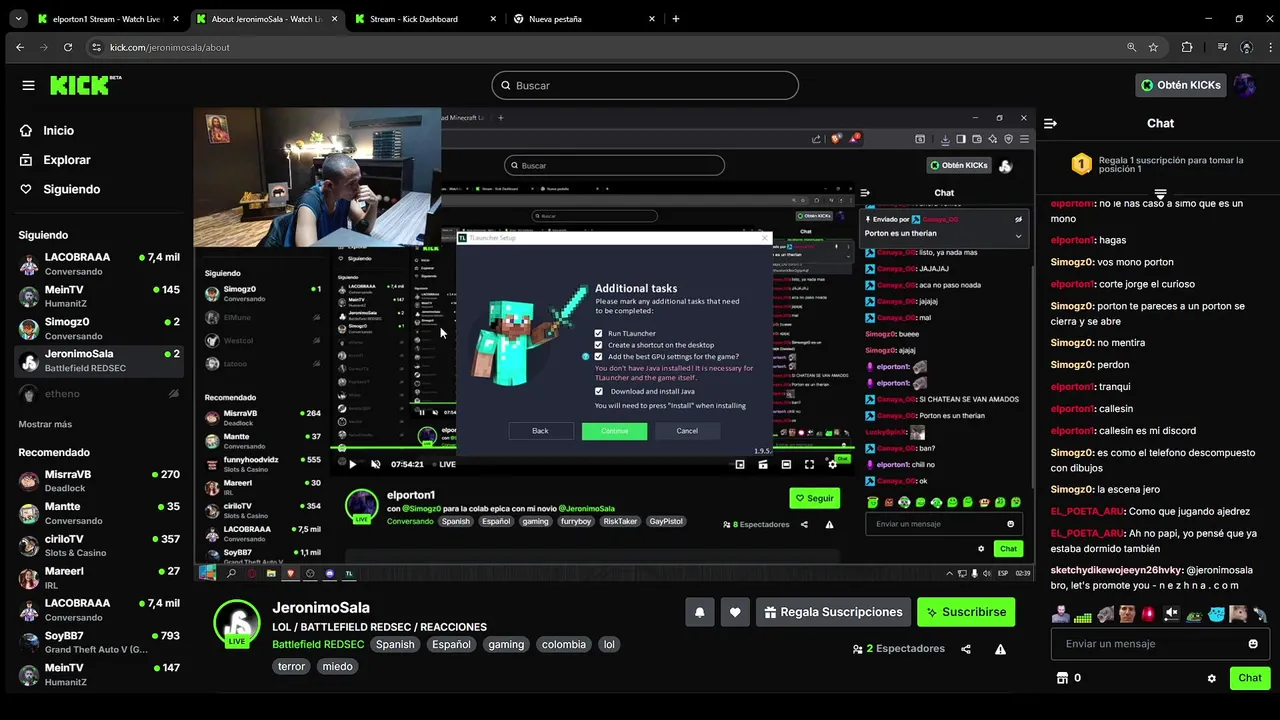1280x720 pixels.
Task: Open the clip creation icon in player
Action: click(763, 464)
